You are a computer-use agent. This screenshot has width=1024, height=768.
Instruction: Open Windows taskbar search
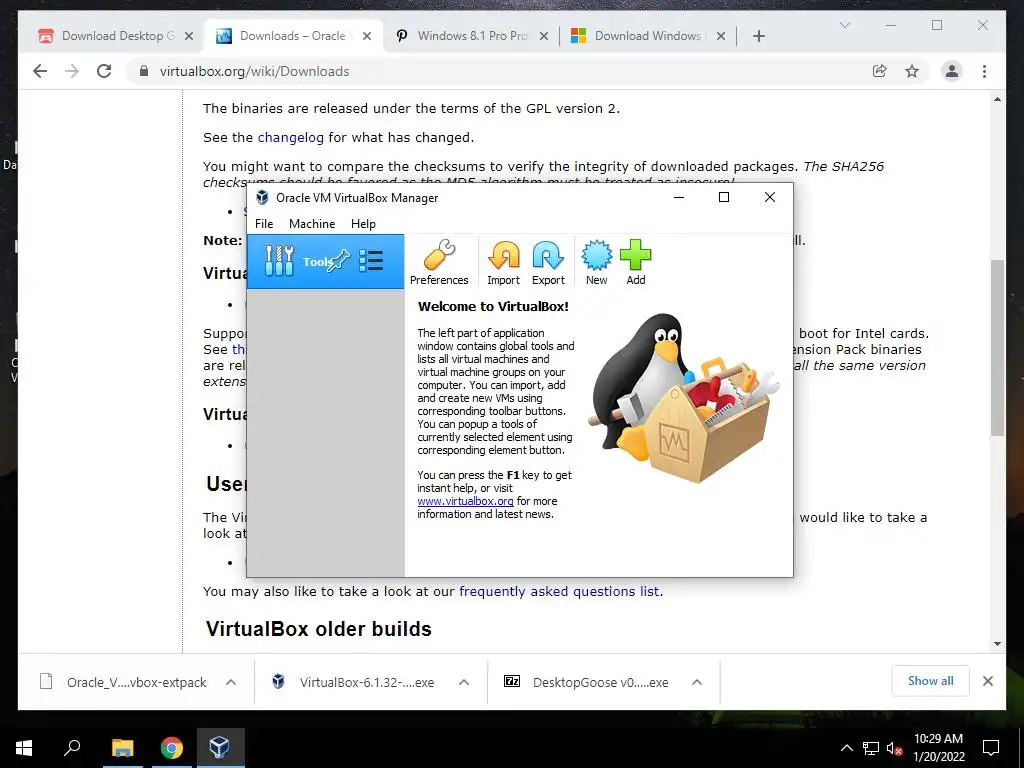tap(72, 748)
